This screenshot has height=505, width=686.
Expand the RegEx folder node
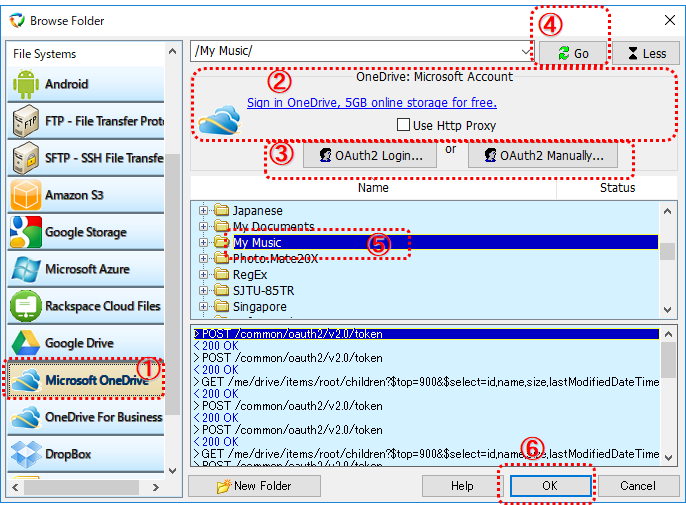(203, 274)
